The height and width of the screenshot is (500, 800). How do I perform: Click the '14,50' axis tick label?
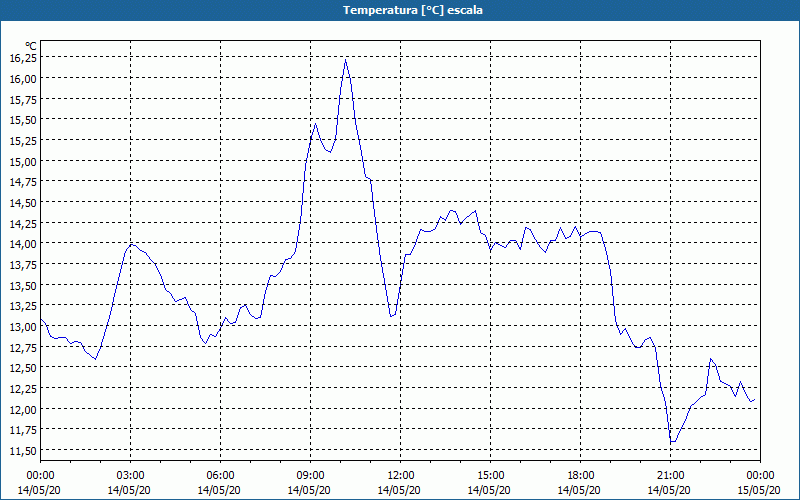23,203
